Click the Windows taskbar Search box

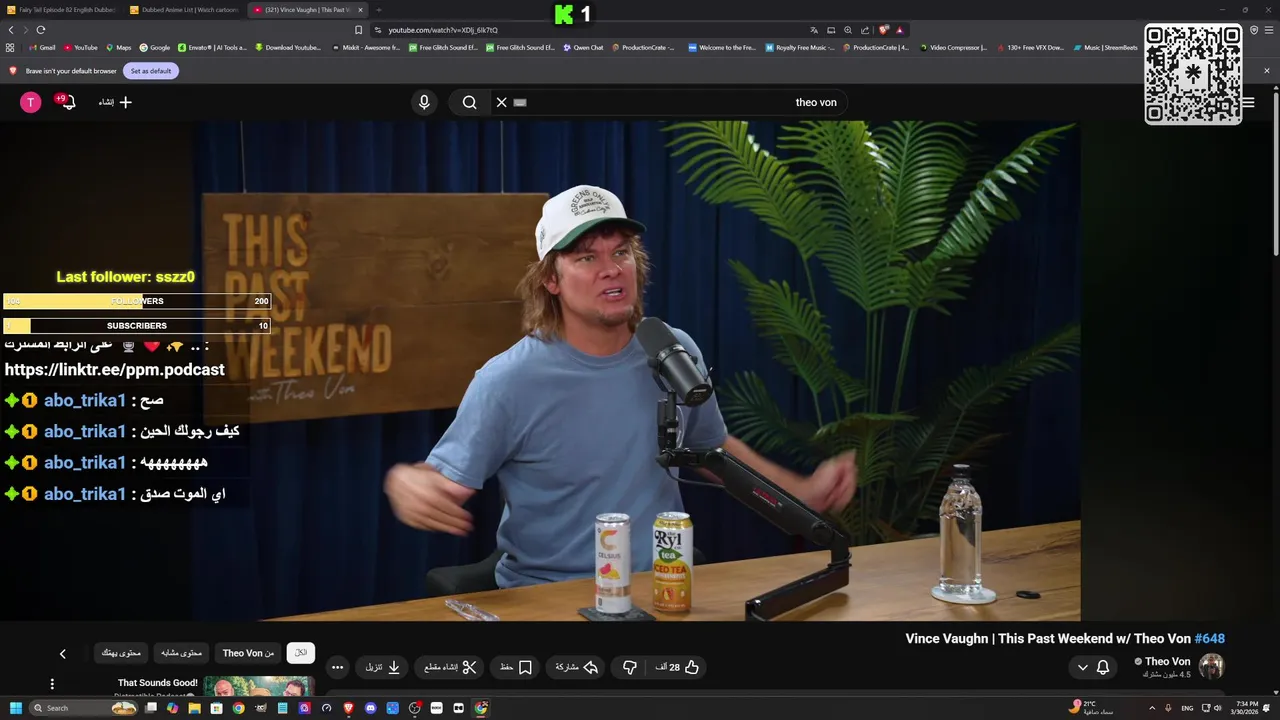83,708
